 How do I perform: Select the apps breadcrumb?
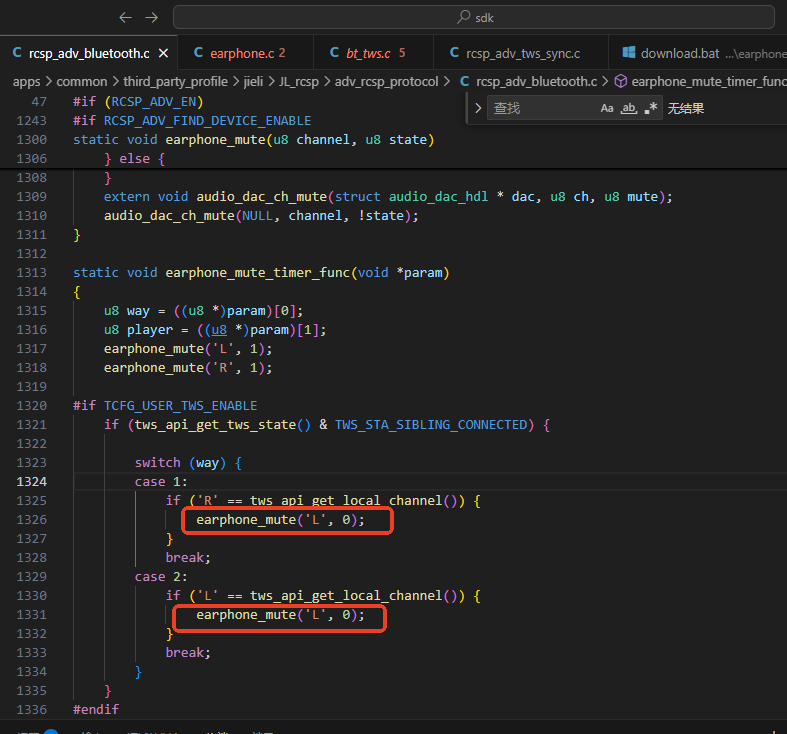[x=26, y=81]
